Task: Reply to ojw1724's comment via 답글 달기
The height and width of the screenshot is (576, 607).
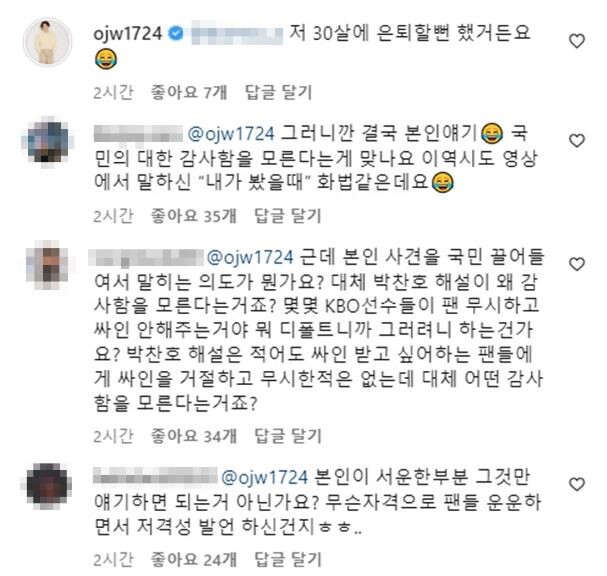Action: [279, 93]
